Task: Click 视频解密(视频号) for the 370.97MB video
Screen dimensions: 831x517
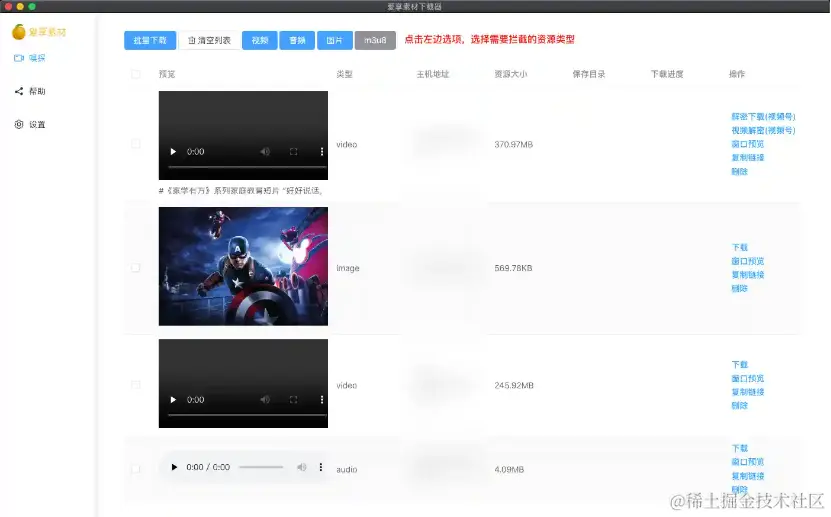Action: coord(763,130)
